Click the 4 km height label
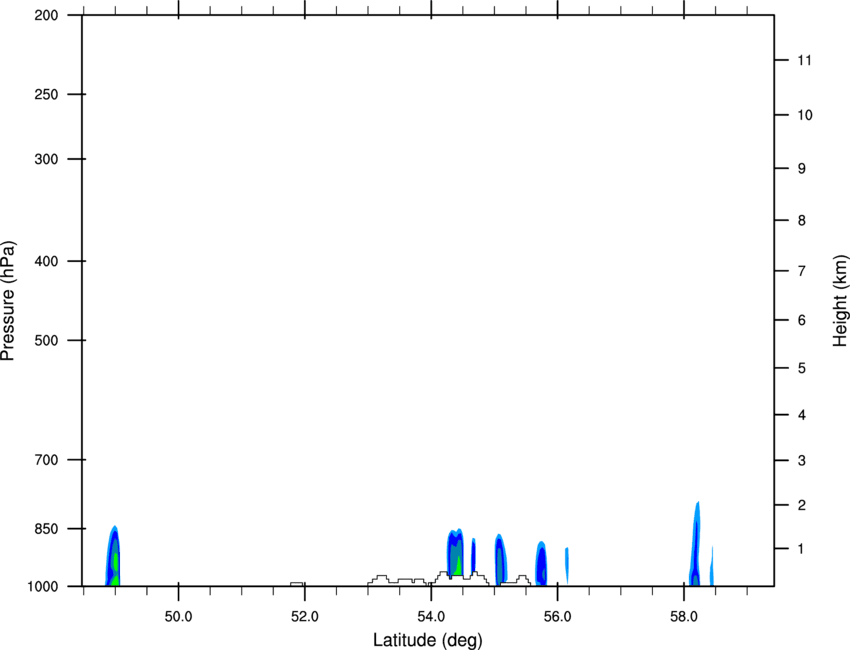Screen dimensions: 850x650 (x=802, y=415)
